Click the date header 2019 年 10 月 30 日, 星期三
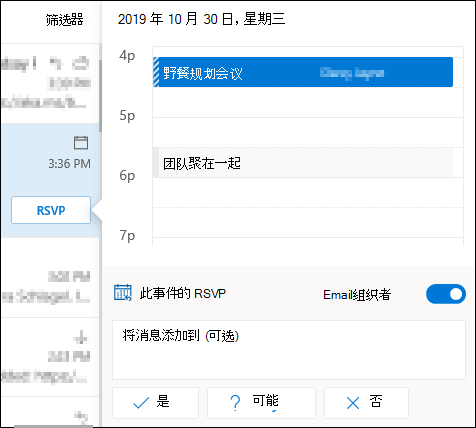The height and width of the screenshot is (428, 476). 201,19
